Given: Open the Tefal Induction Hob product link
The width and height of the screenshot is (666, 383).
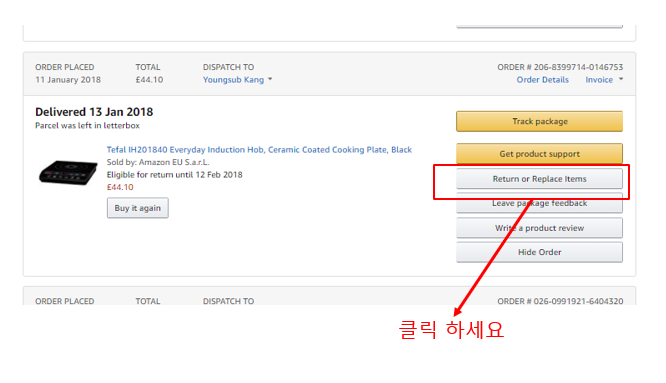Looking at the screenshot, I should (259, 149).
